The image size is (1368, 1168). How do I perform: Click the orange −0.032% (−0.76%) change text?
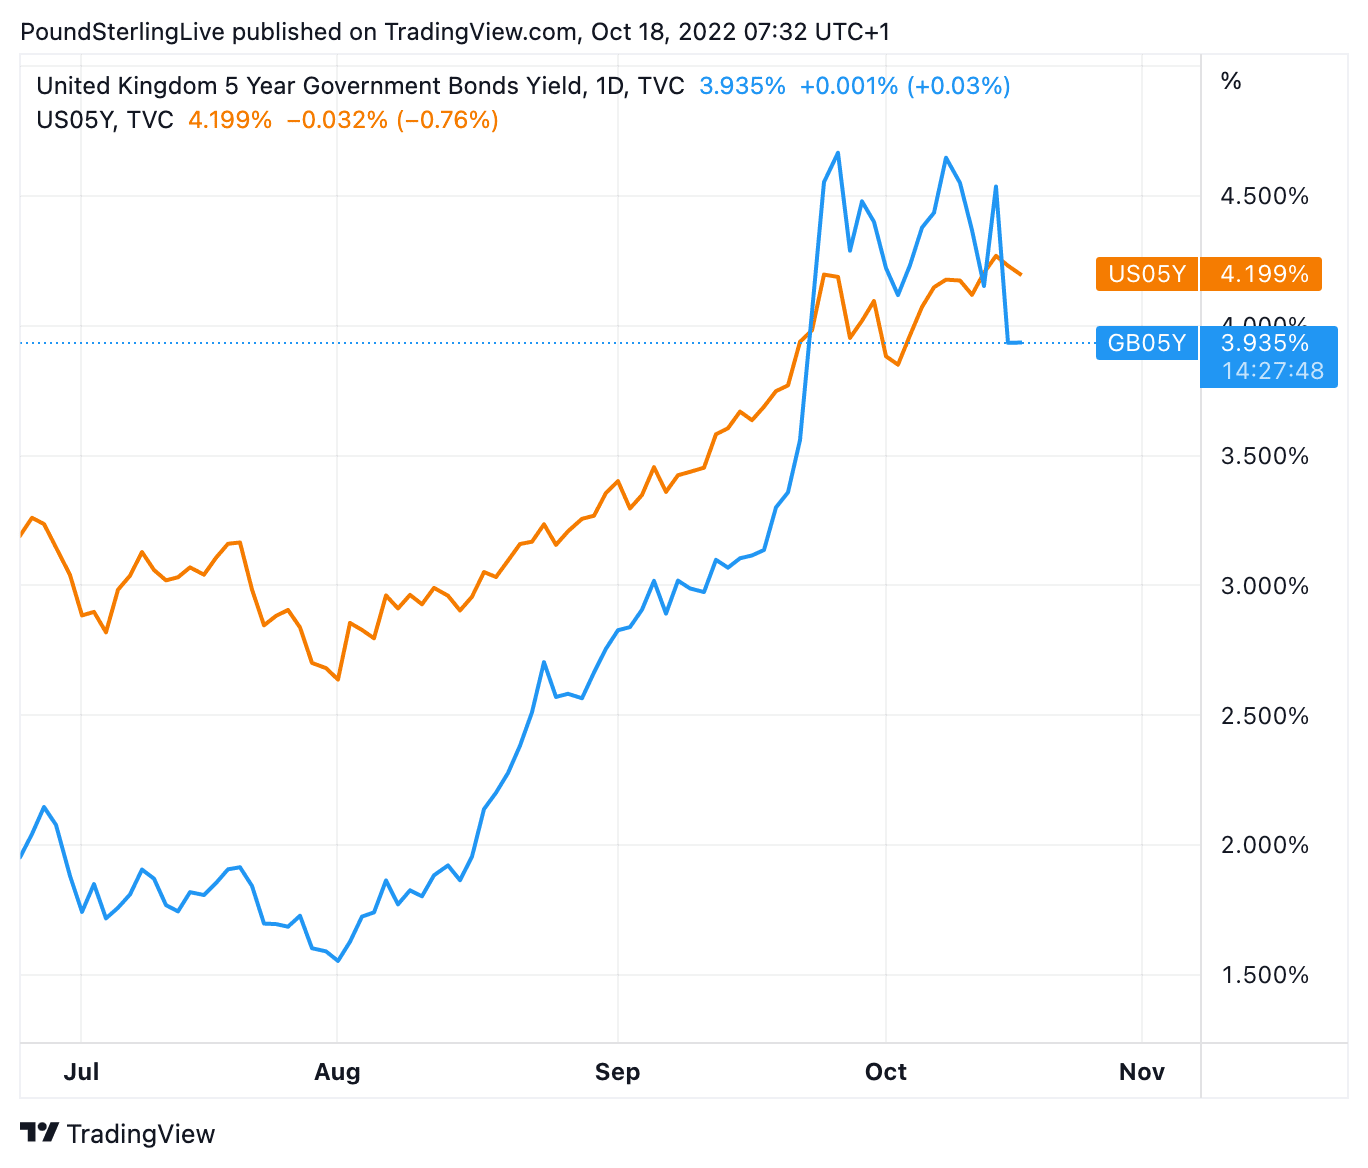coord(392,120)
